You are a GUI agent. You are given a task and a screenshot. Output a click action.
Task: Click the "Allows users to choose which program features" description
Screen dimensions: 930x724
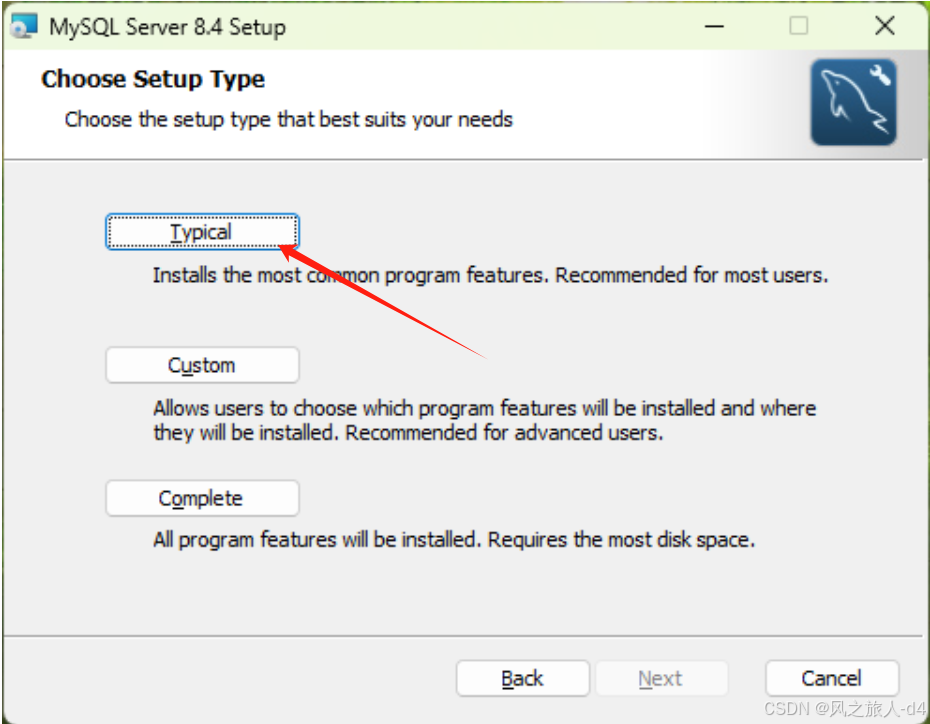pos(485,420)
